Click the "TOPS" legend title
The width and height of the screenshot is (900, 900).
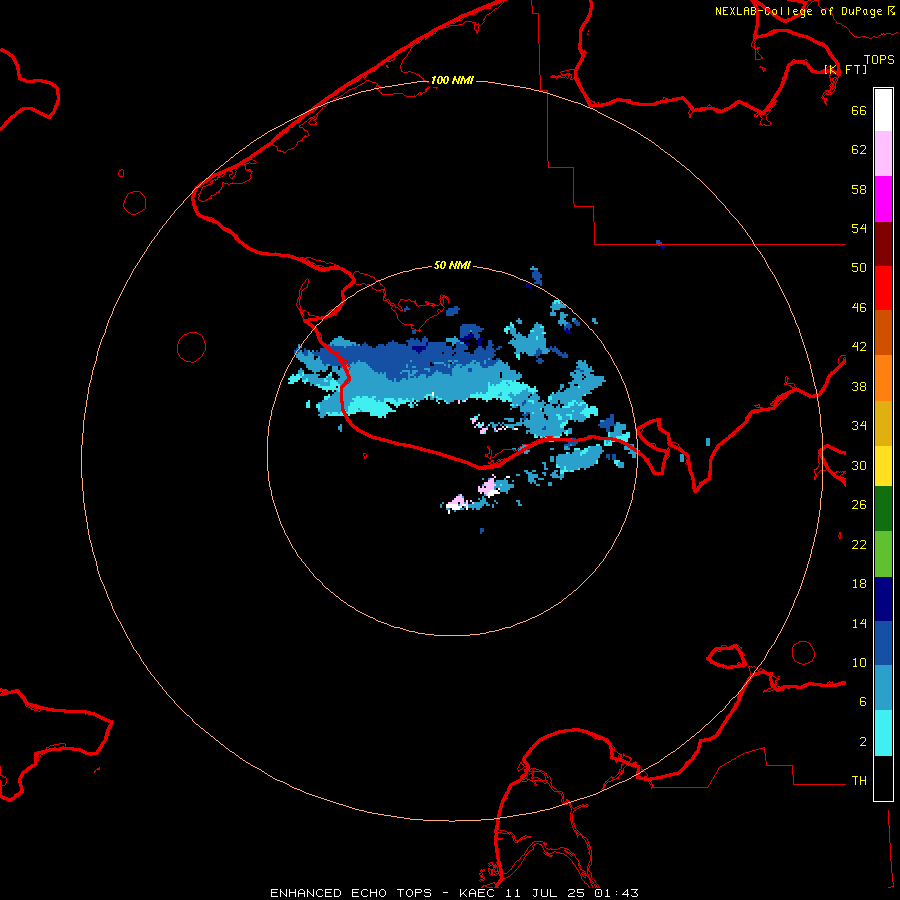pyautogui.click(x=879, y=59)
